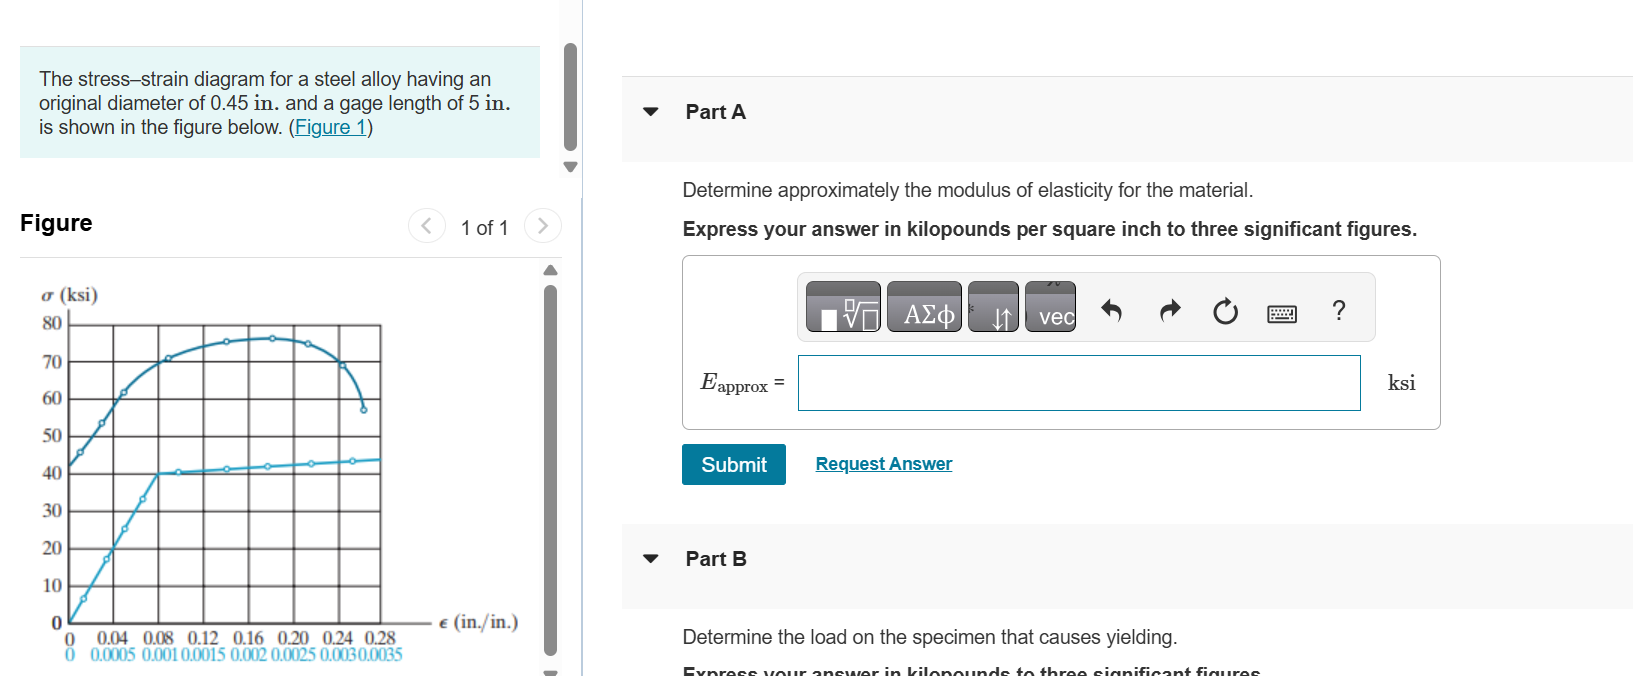
Task: Click the E approx answer input field
Action: pos(1079,383)
